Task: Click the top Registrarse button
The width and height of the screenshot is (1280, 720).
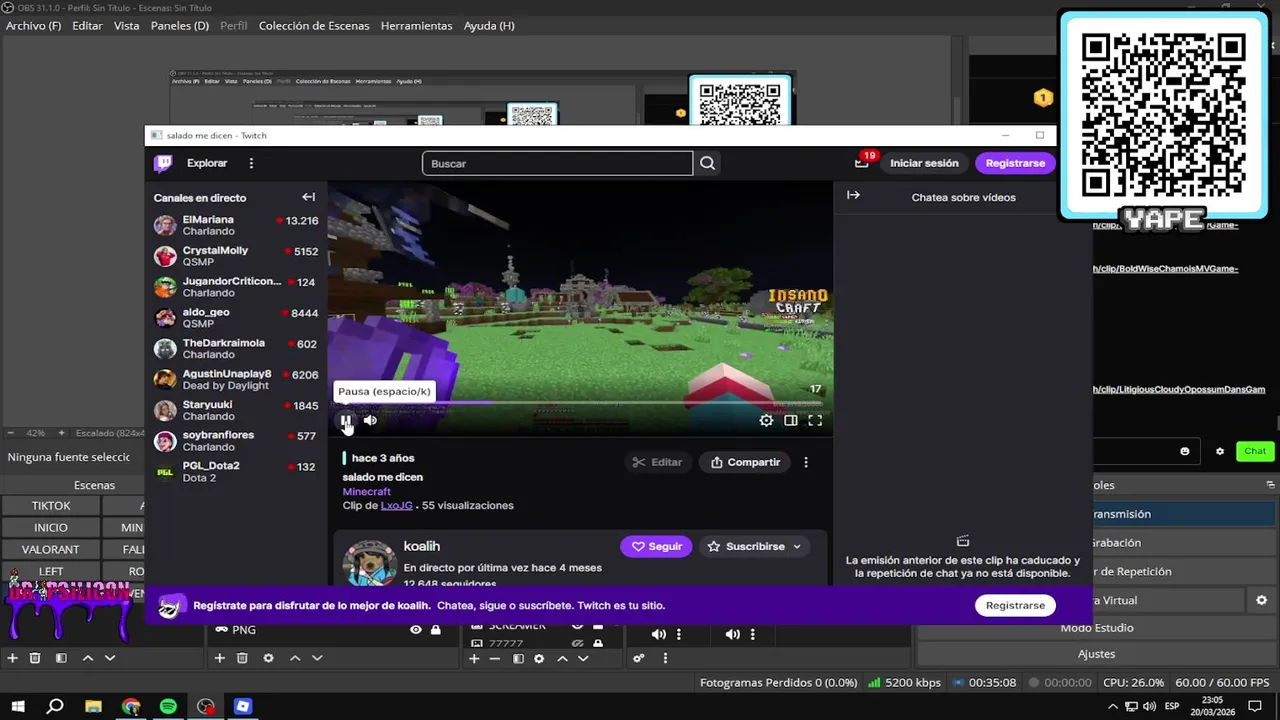Action: click(x=1015, y=163)
